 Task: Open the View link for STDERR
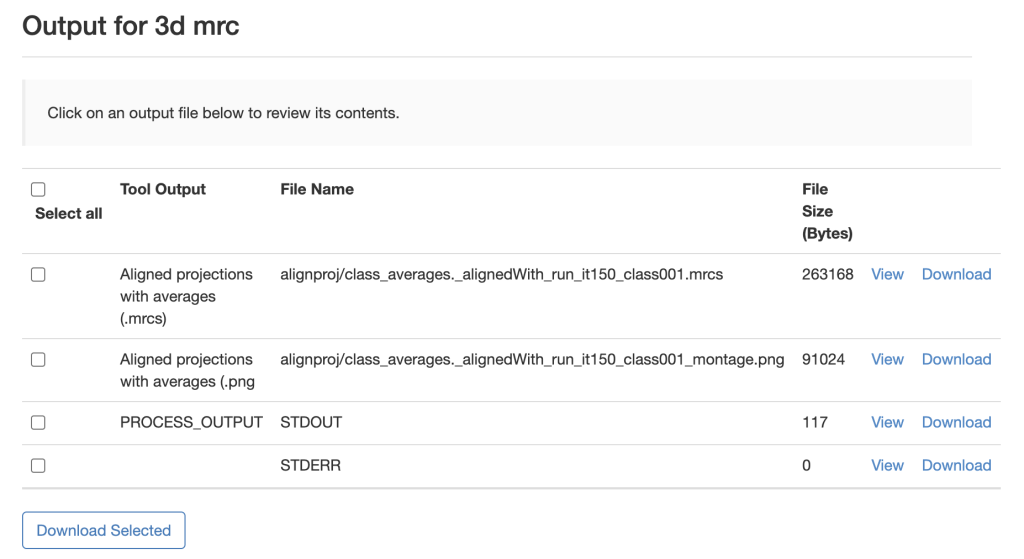coord(887,465)
